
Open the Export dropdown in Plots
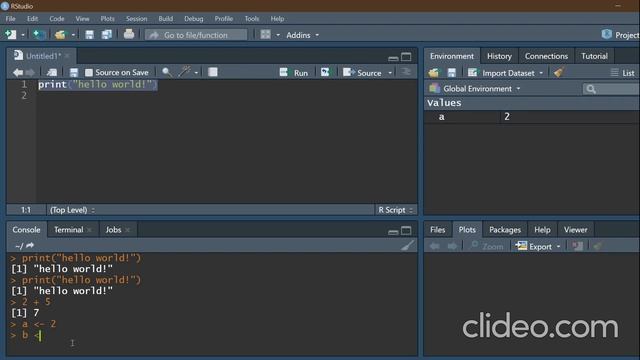(x=538, y=246)
